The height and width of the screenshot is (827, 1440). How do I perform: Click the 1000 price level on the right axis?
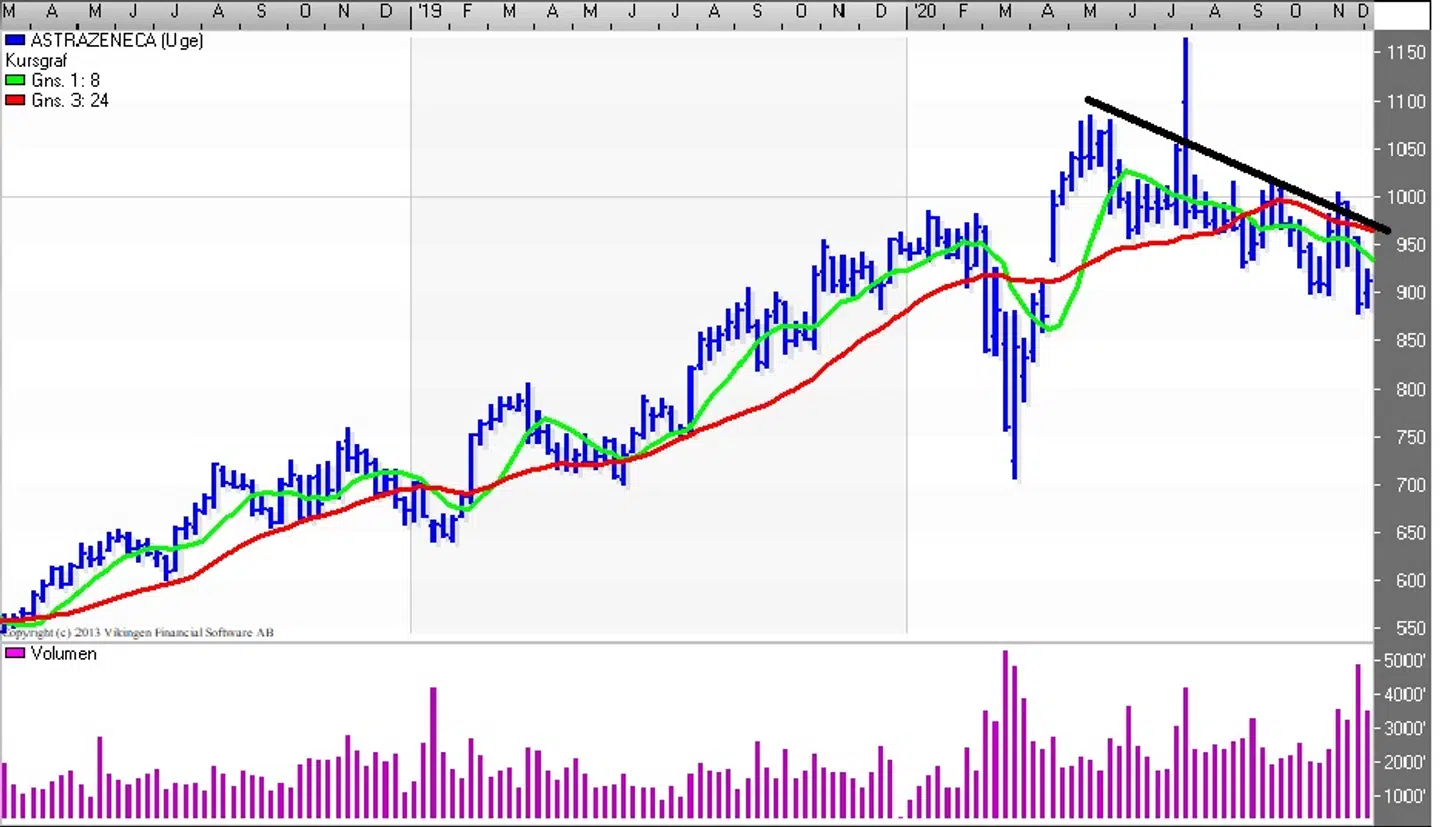pos(1406,197)
